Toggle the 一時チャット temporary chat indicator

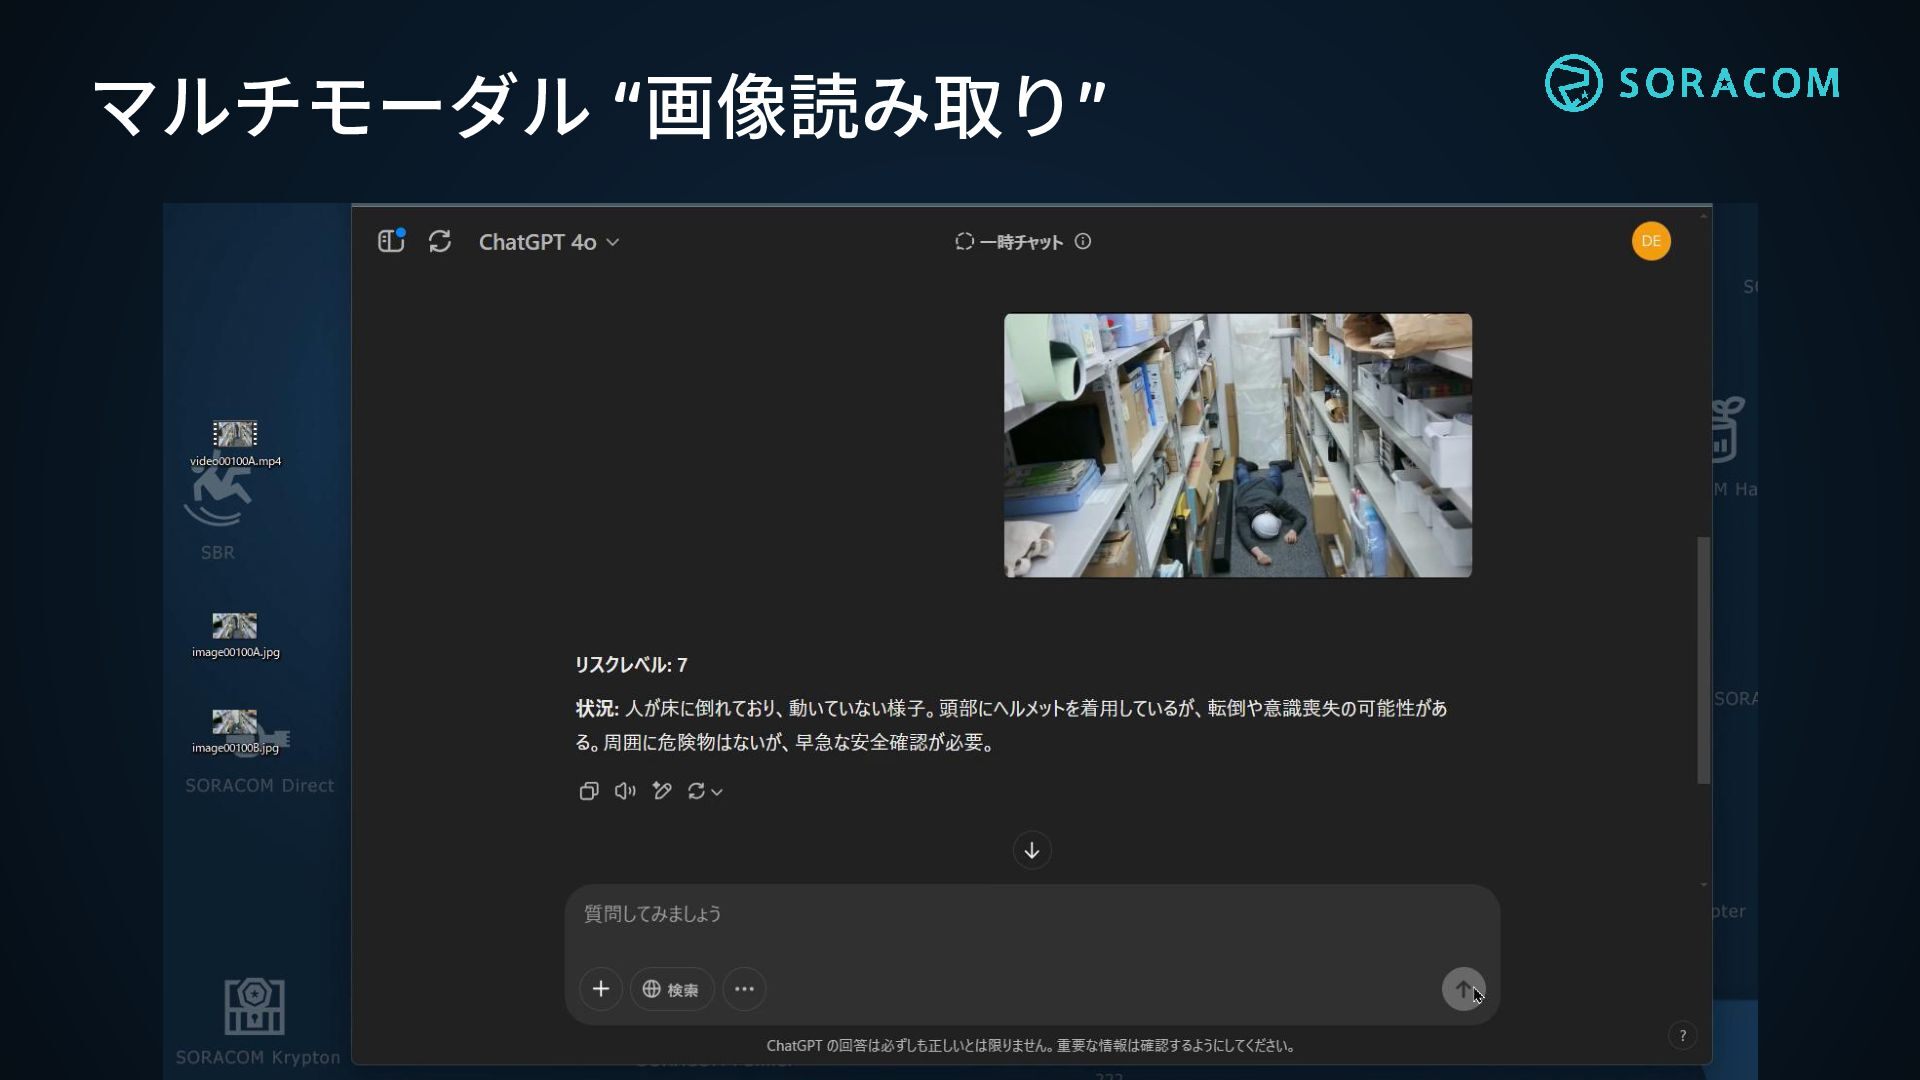[1010, 241]
